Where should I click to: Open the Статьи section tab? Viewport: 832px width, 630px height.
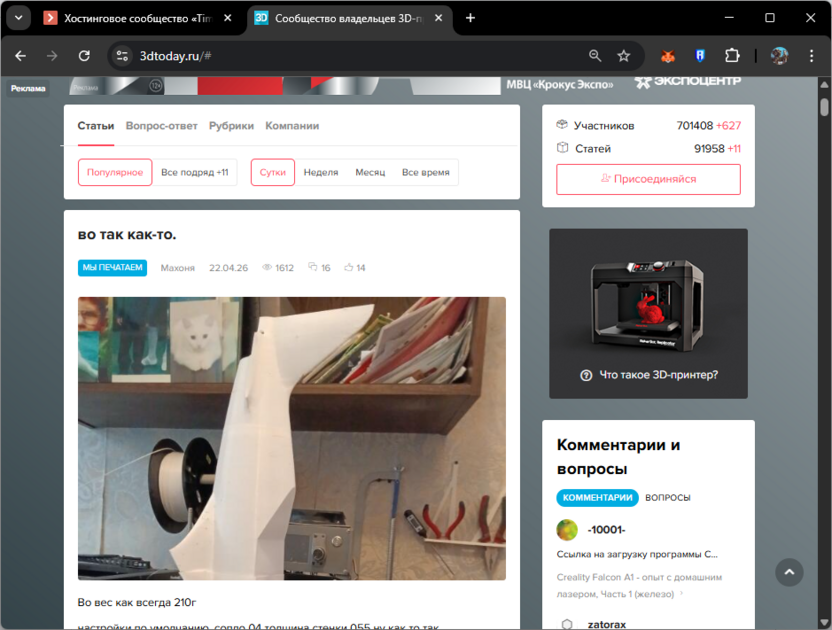[96, 126]
